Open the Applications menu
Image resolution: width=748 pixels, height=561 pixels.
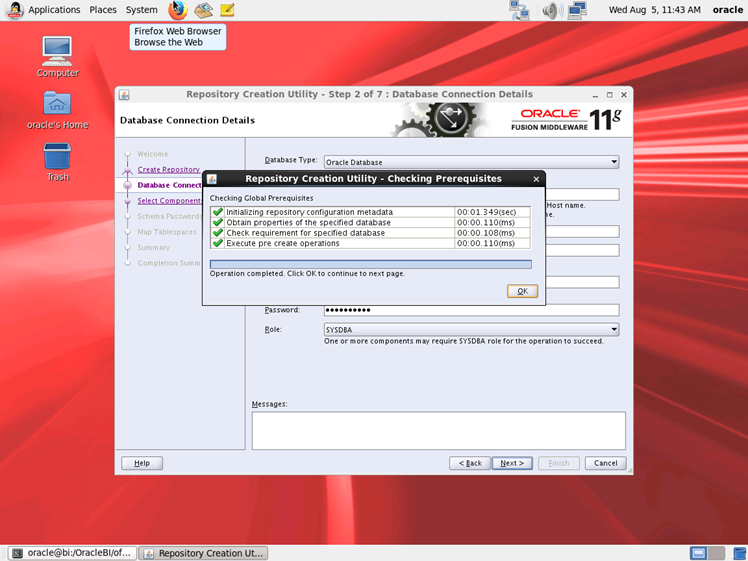pyautogui.click(x=54, y=10)
